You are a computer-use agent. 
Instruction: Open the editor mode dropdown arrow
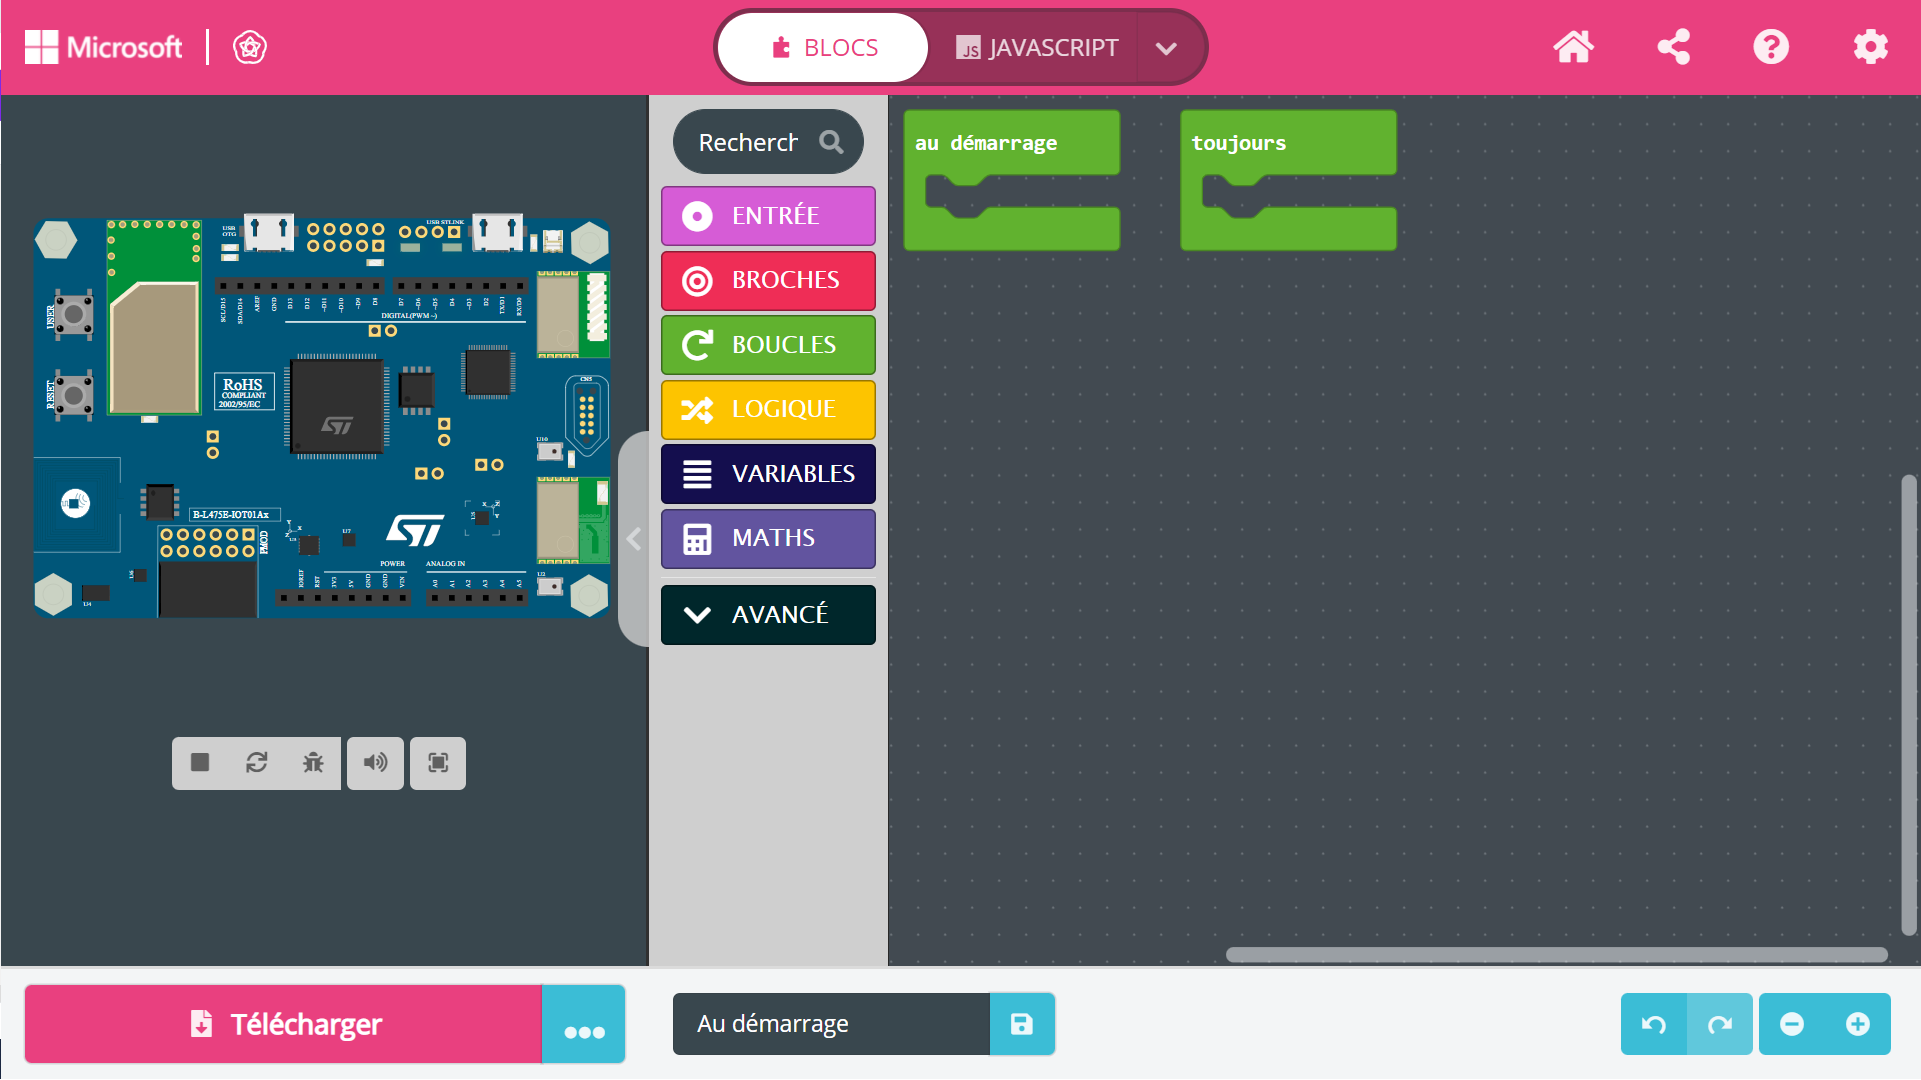tap(1166, 47)
